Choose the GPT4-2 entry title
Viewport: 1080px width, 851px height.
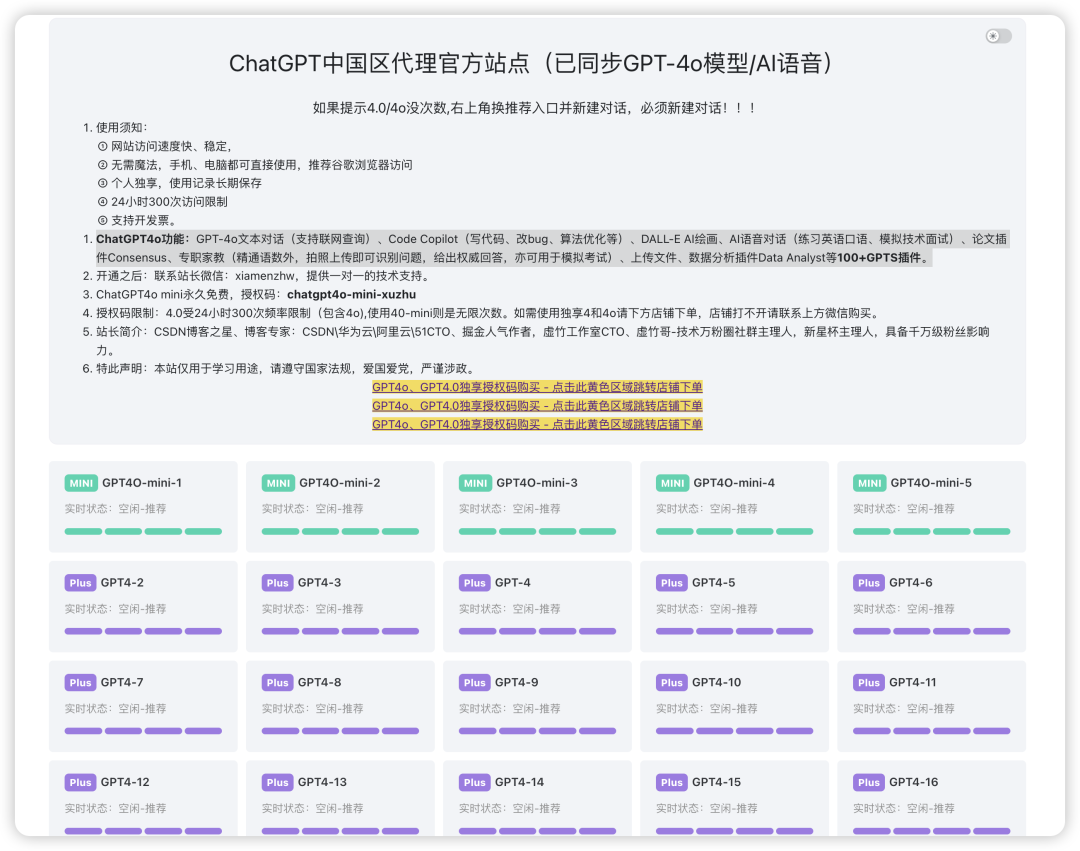tap(122, 583)
